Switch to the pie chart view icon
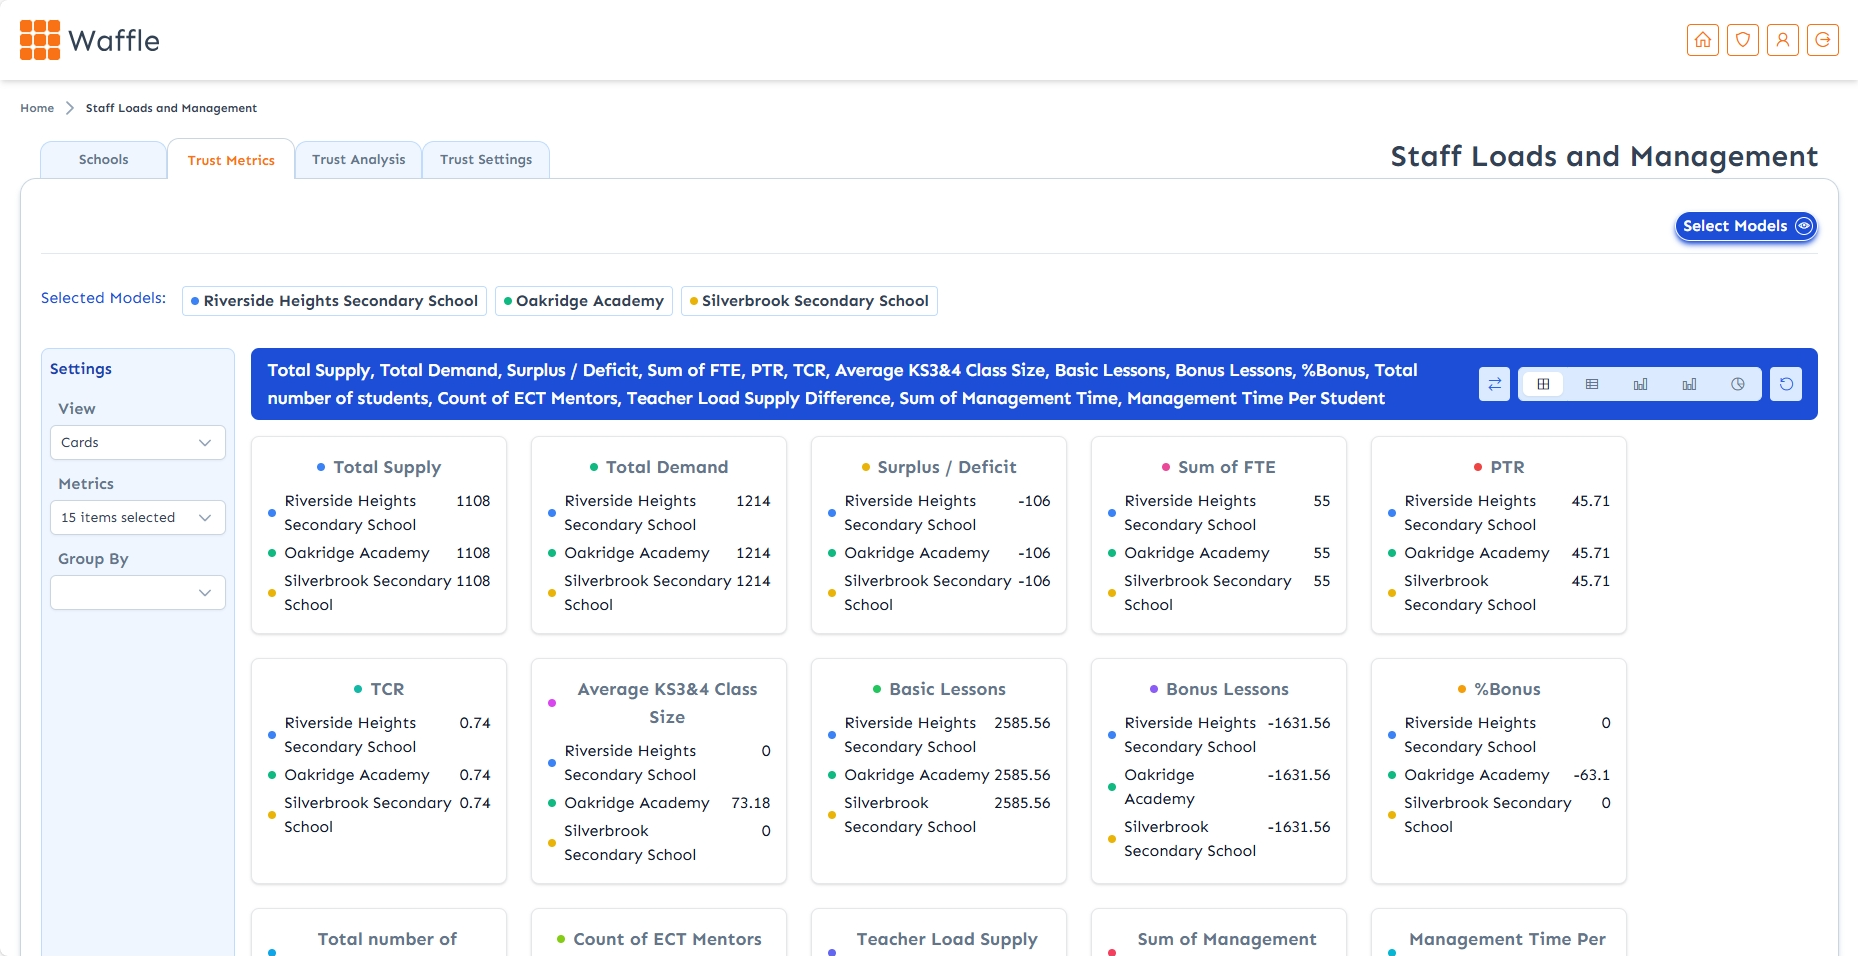Image resolution: width=1858 pixels, height=956 pixels. pyautogui.click(x=1737, y=384)
